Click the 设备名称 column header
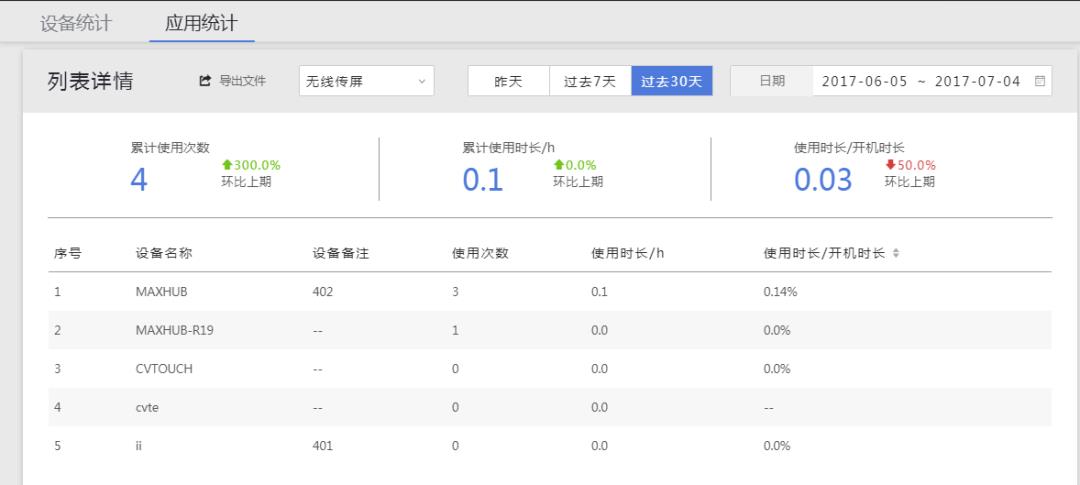The height and width of the screenshot is (485, 1080). pyautogui.click(x=164, y=254)
